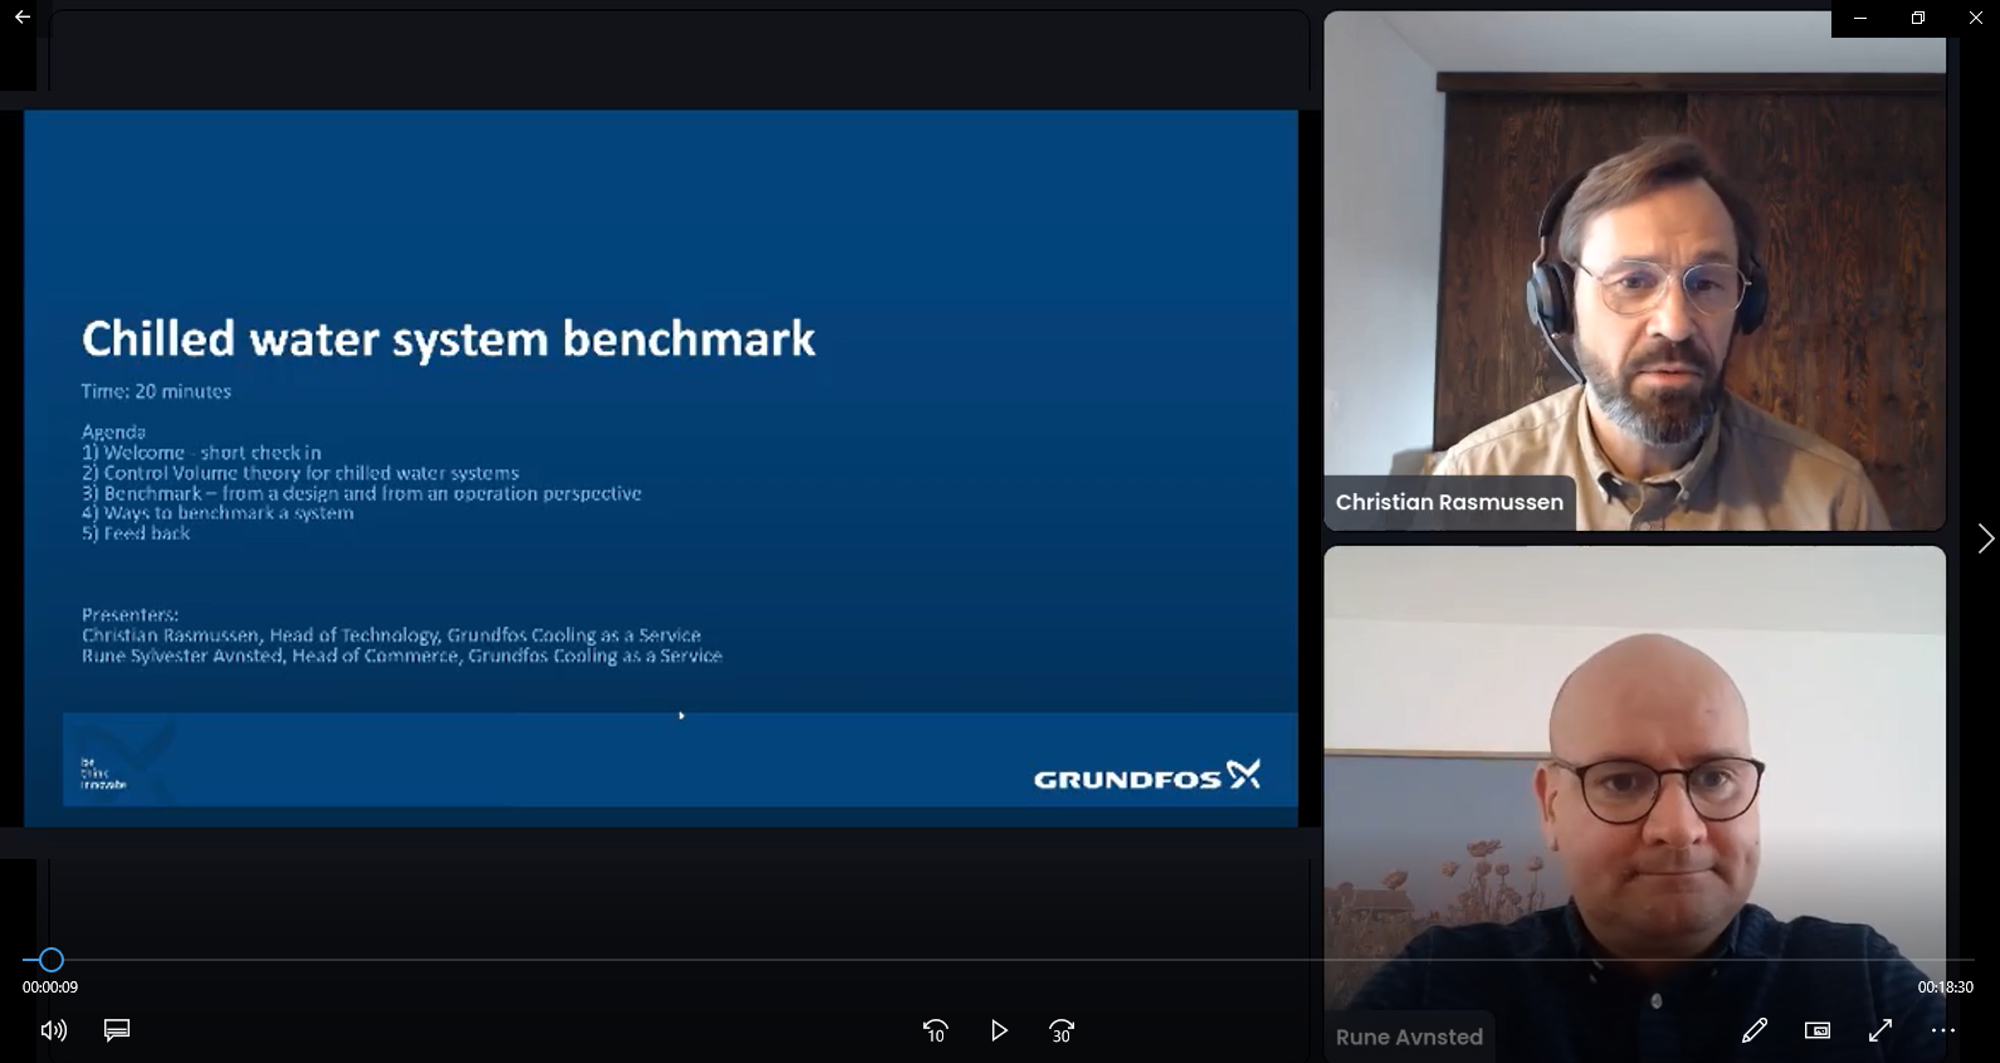Restore down the player window

[x=1918, y=18]
